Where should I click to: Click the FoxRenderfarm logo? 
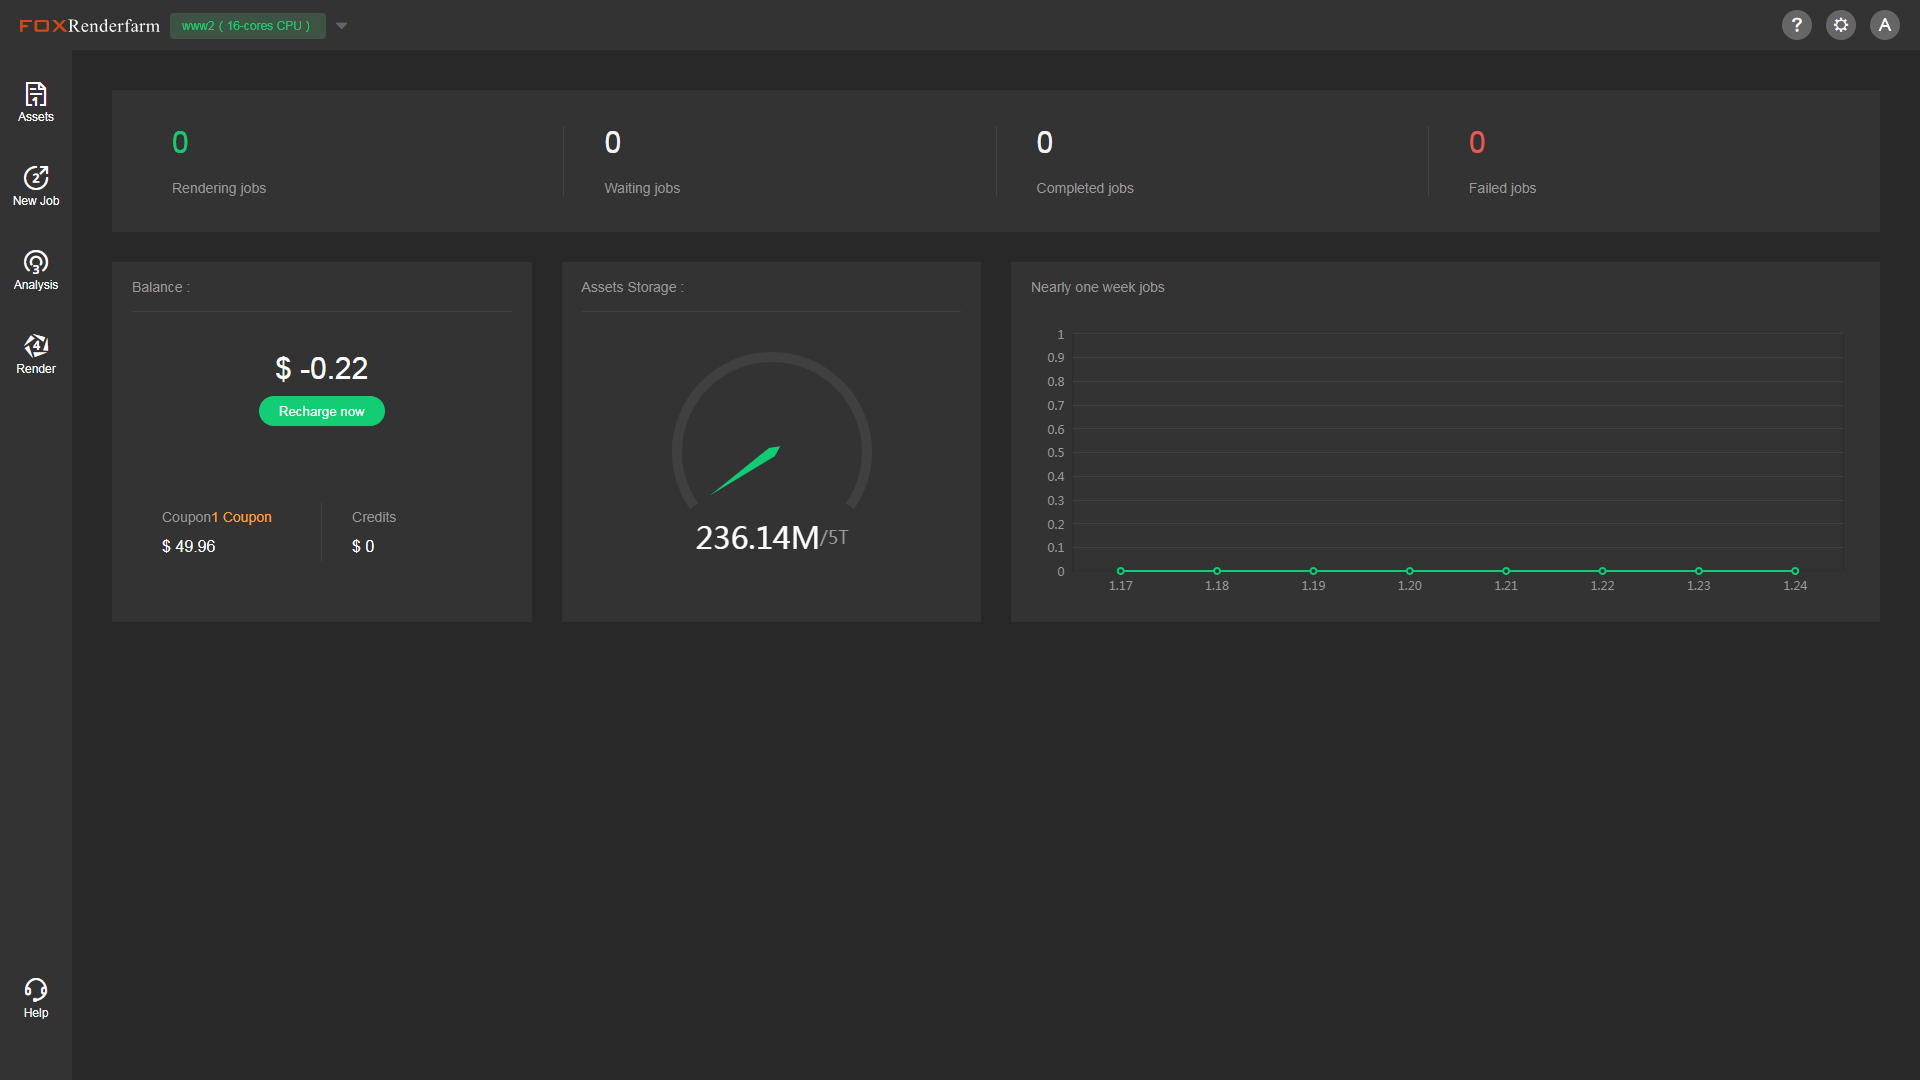pos(89,25)
